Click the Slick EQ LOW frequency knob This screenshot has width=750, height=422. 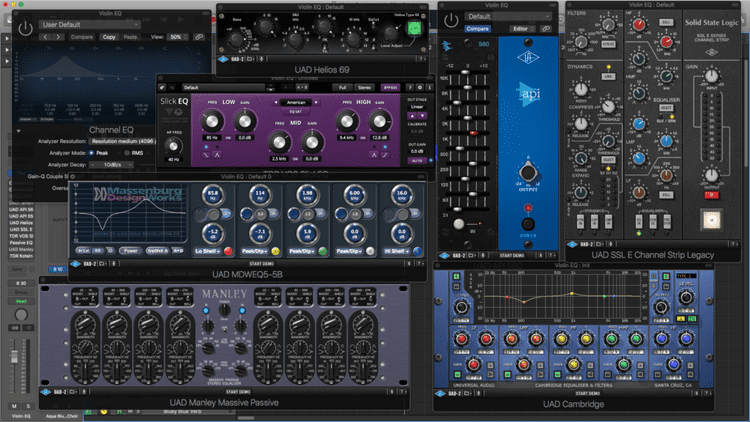(x=211, y=122)
